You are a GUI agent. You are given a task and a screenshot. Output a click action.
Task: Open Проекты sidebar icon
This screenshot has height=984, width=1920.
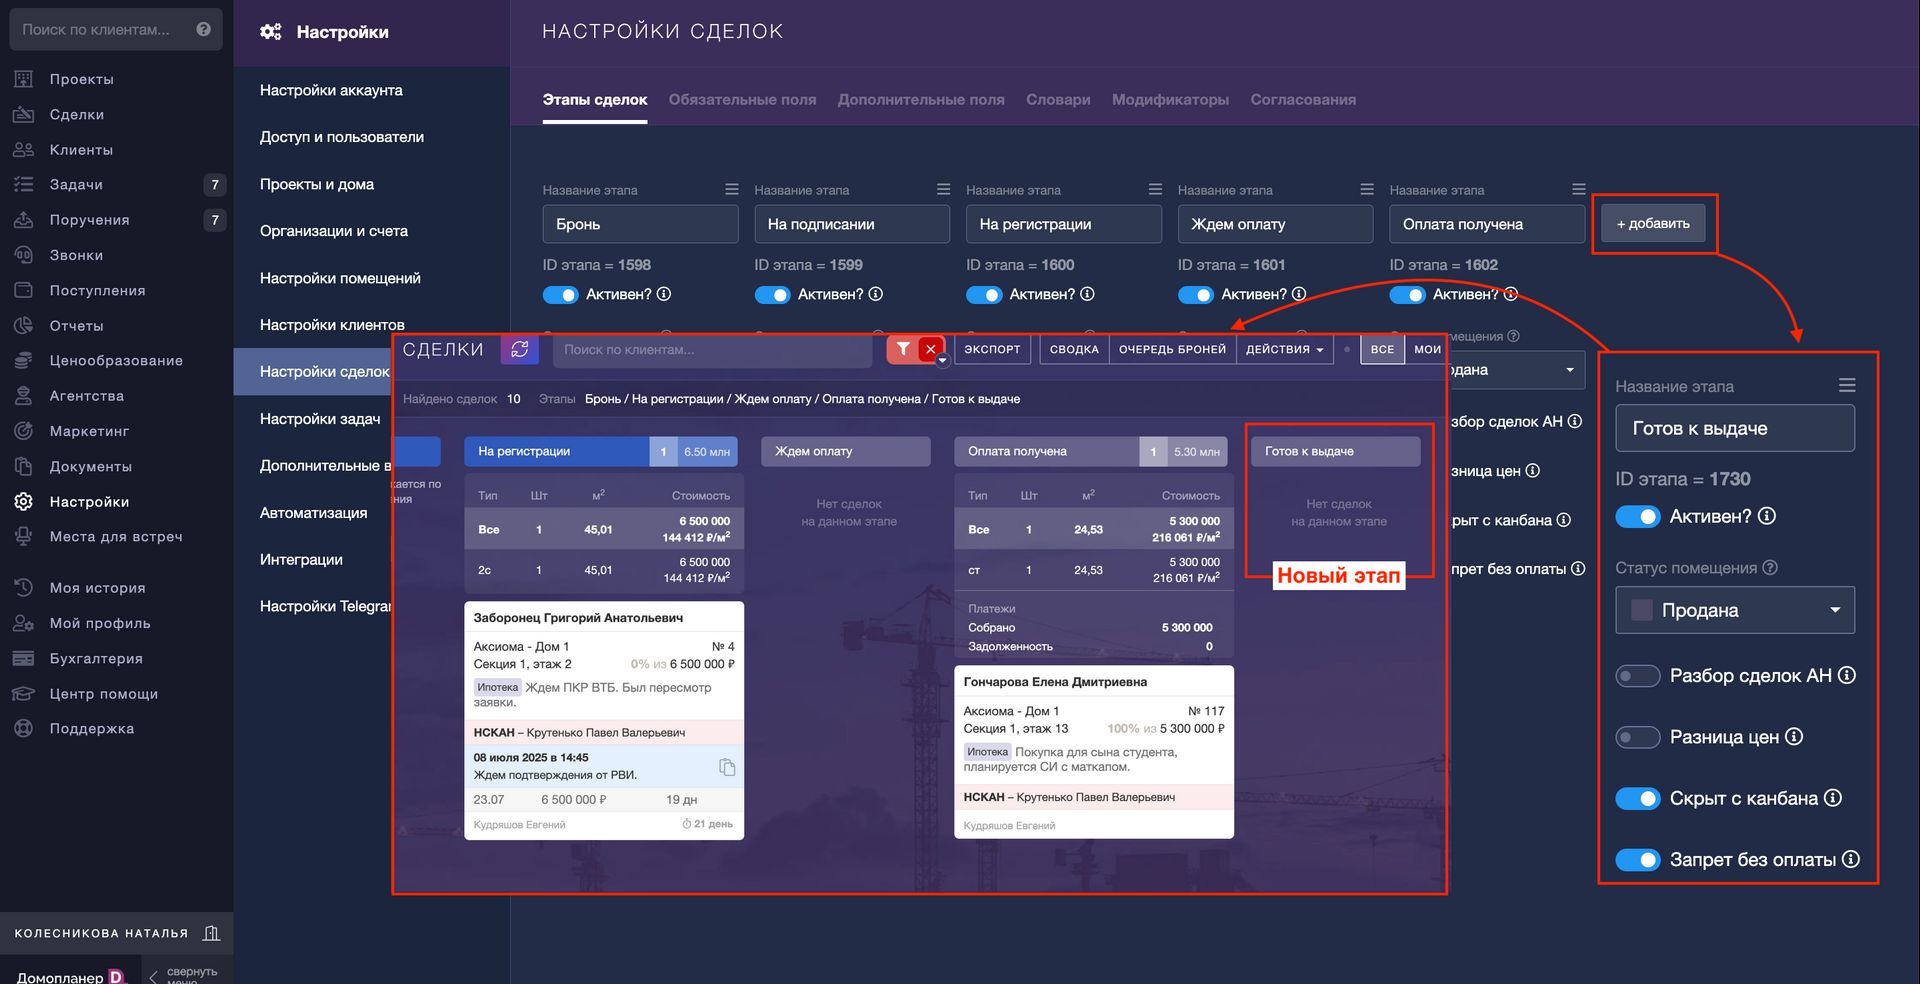[24, 79]
